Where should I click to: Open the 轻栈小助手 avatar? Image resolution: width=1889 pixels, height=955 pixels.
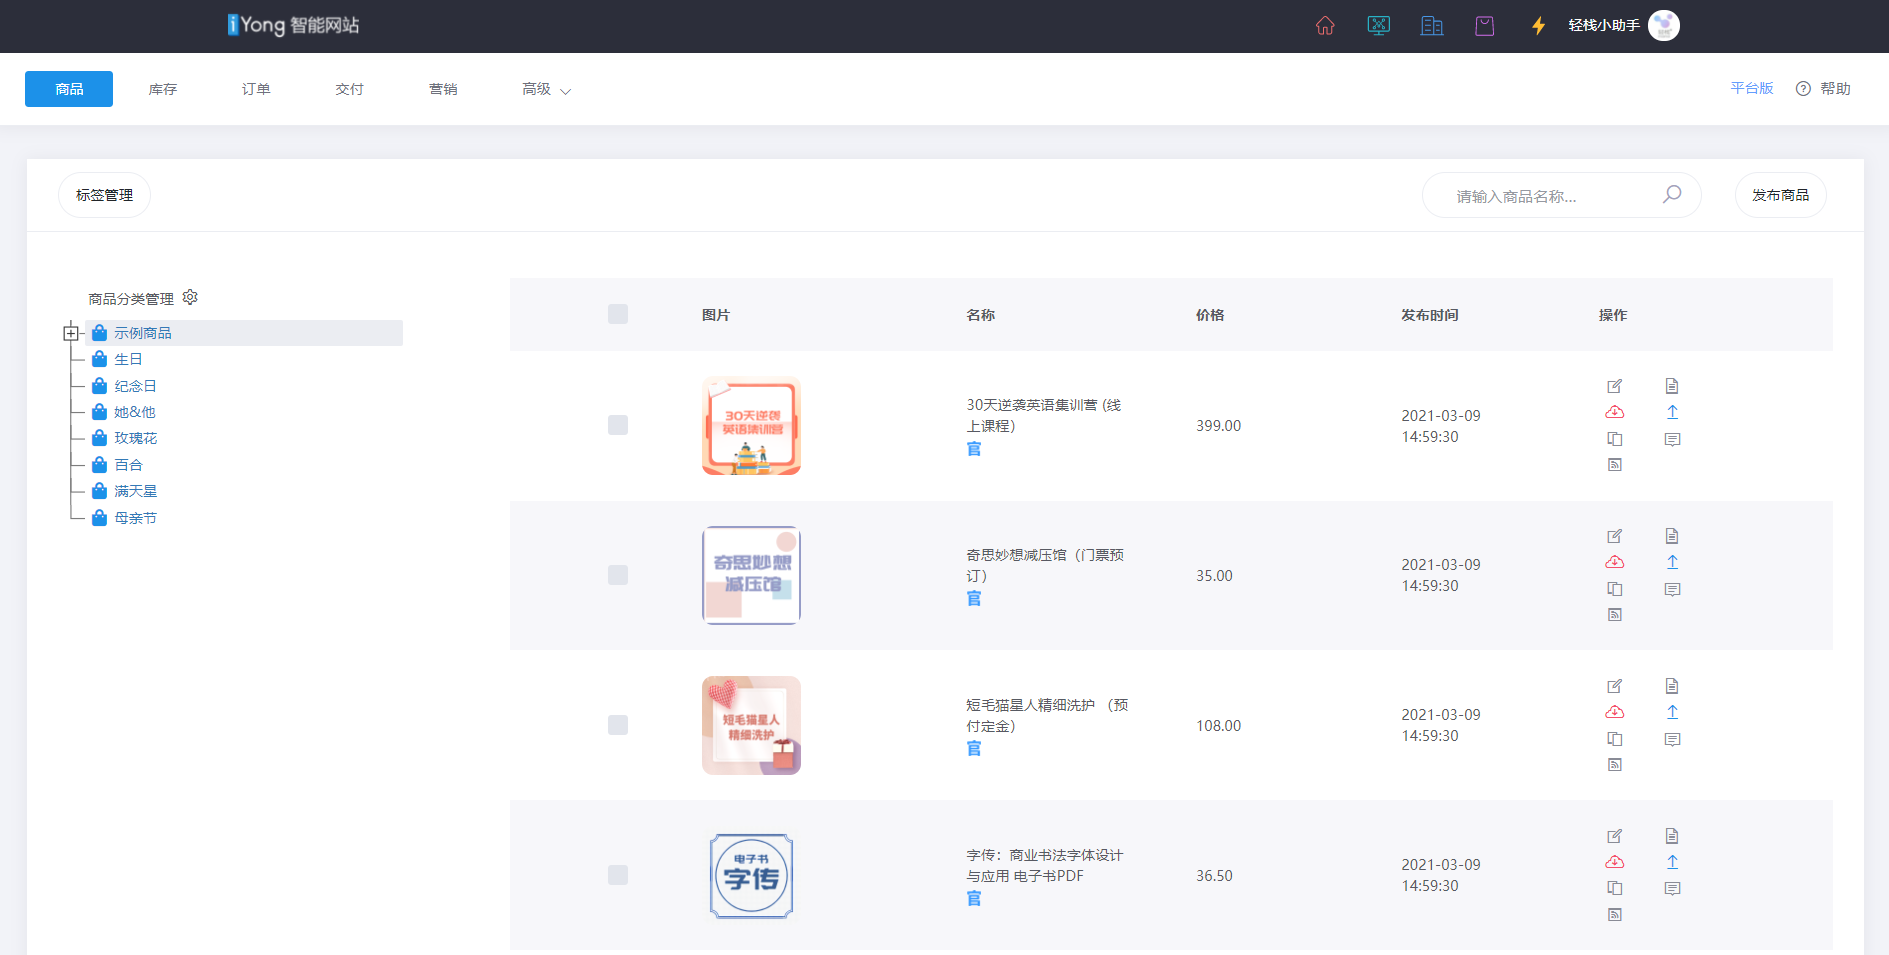point(1664,26)
